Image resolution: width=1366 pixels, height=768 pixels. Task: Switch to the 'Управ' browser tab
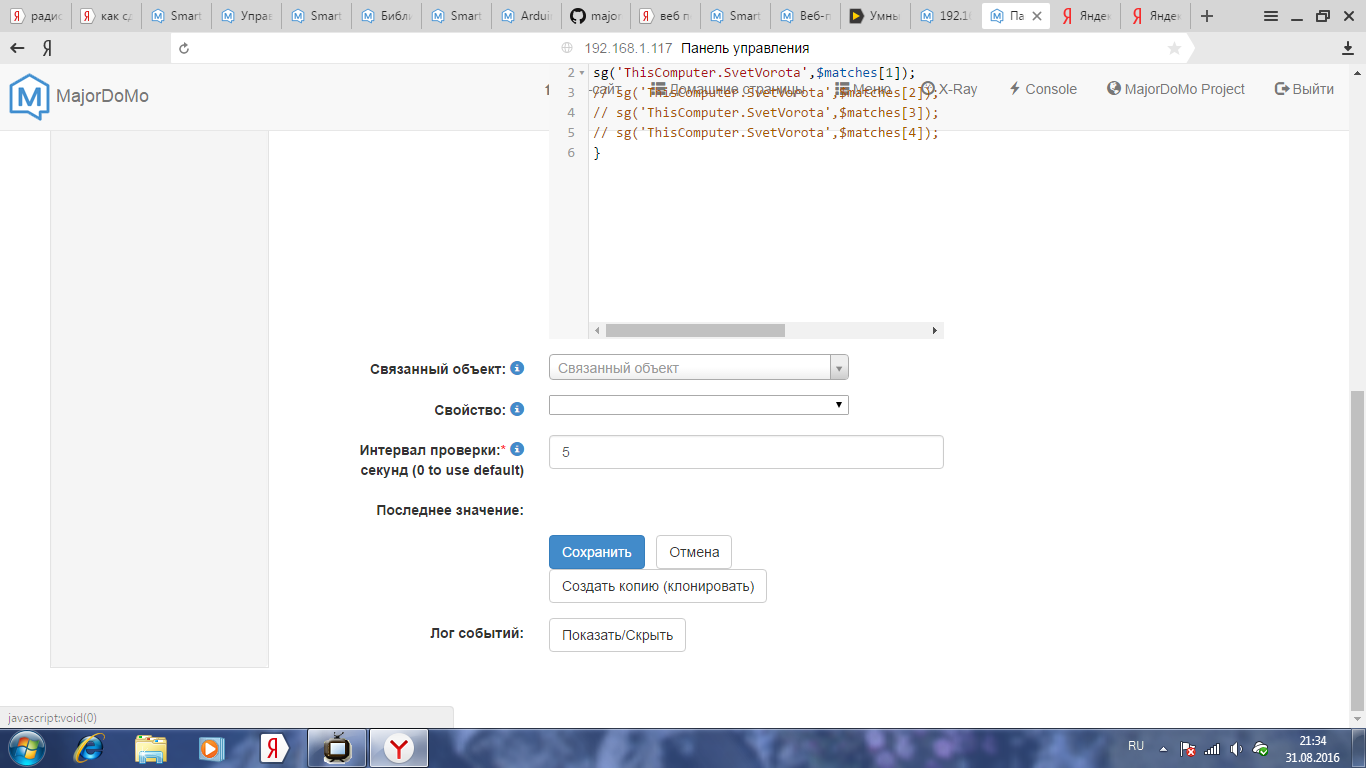point(245,16)
